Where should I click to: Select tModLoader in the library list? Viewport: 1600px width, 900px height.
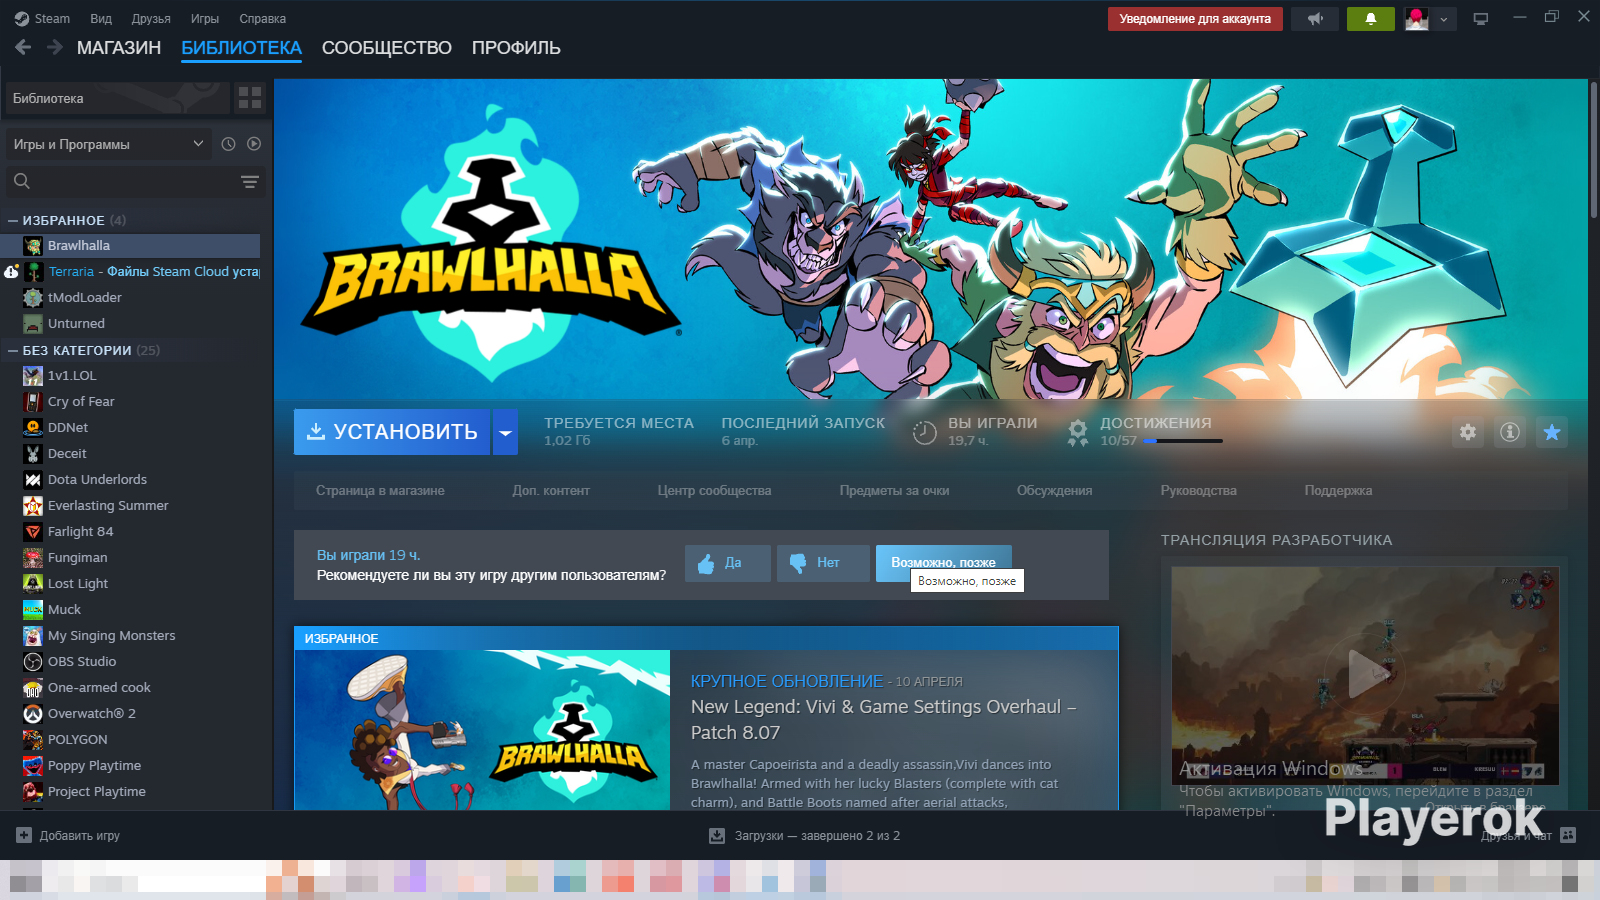coord(140,297)
